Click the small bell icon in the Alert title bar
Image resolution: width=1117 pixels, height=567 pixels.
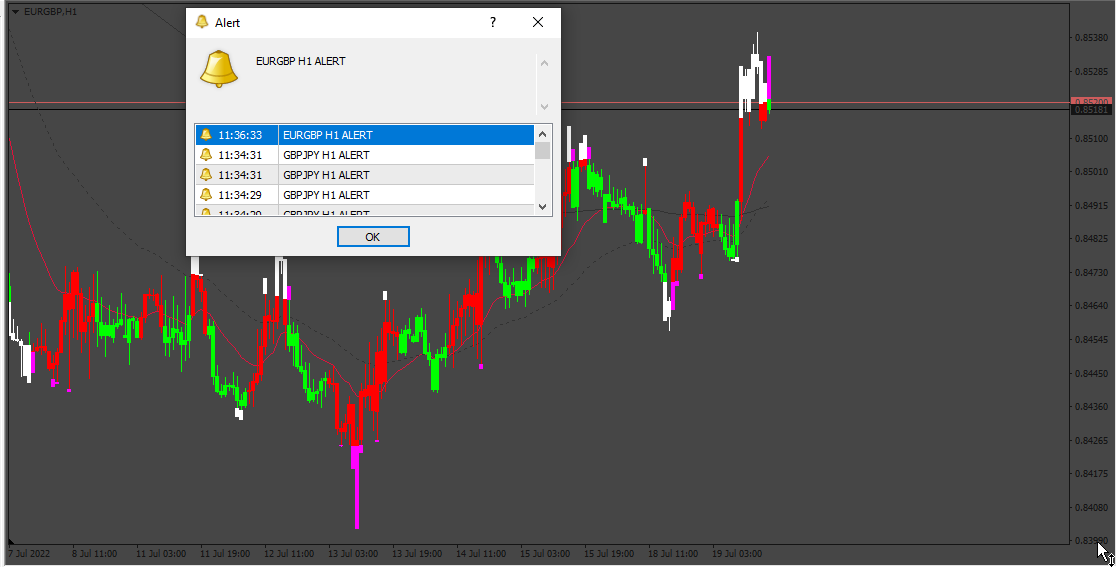(202, 22)
